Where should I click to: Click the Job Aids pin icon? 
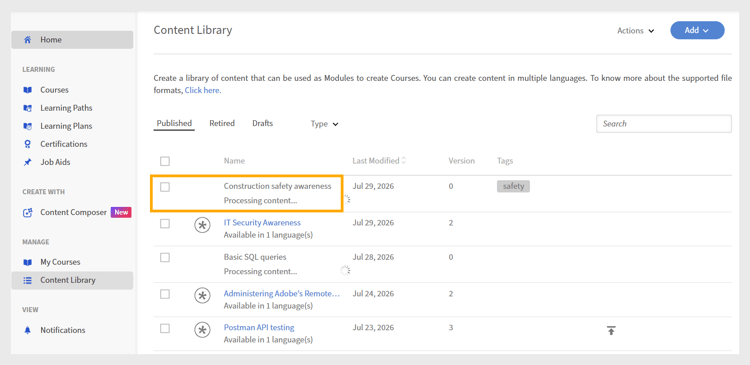pyautogui.click(x=28, y=162)
